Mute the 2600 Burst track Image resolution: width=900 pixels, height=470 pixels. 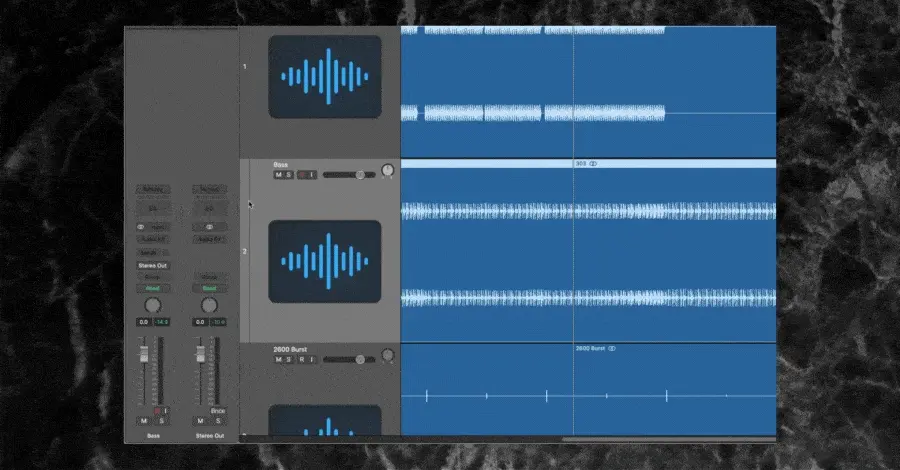278,359
